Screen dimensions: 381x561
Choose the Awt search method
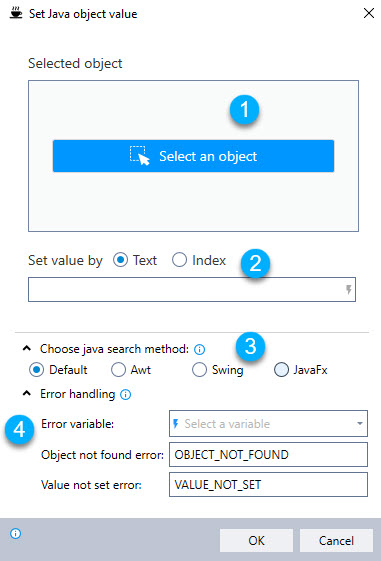[131, 370]
